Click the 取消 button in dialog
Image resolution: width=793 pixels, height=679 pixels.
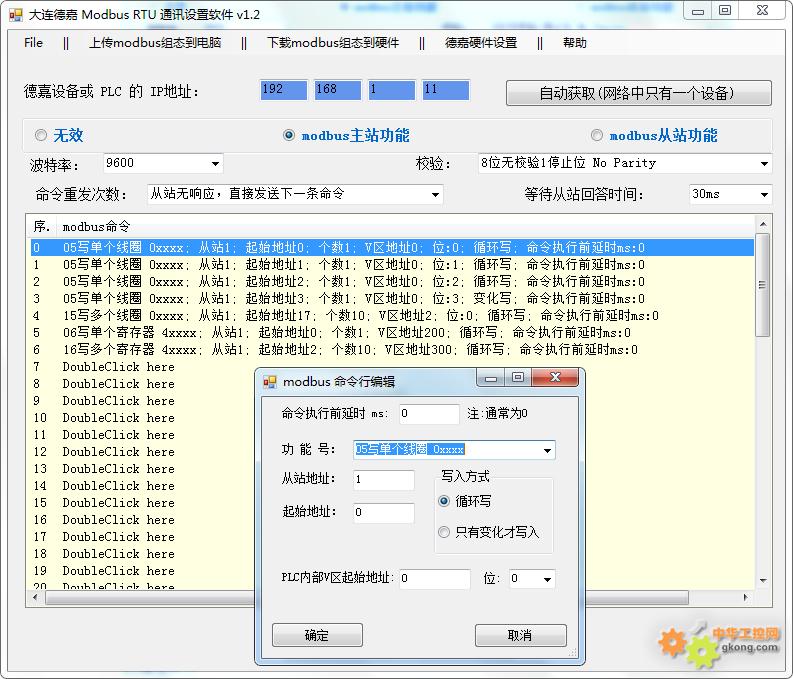click(520, 635)
